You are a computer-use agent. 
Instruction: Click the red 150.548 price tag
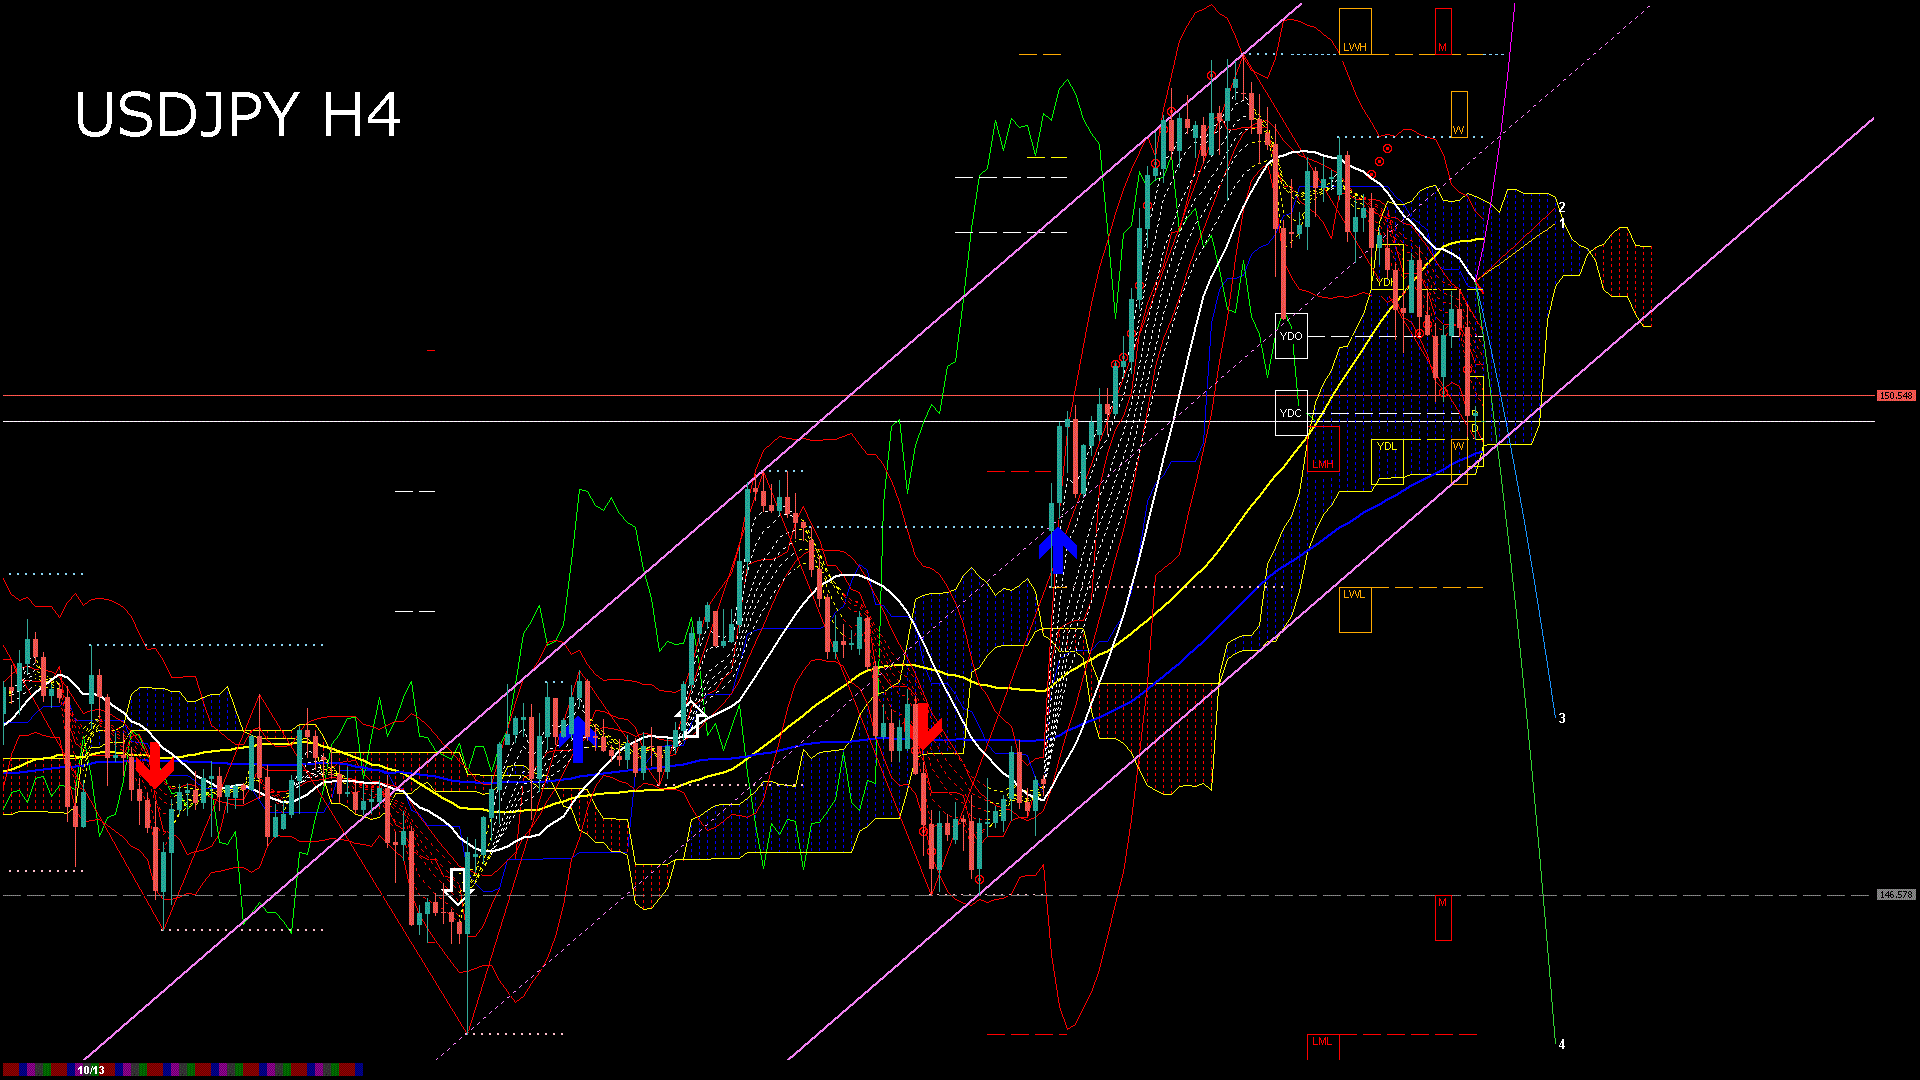[1896, 396]
